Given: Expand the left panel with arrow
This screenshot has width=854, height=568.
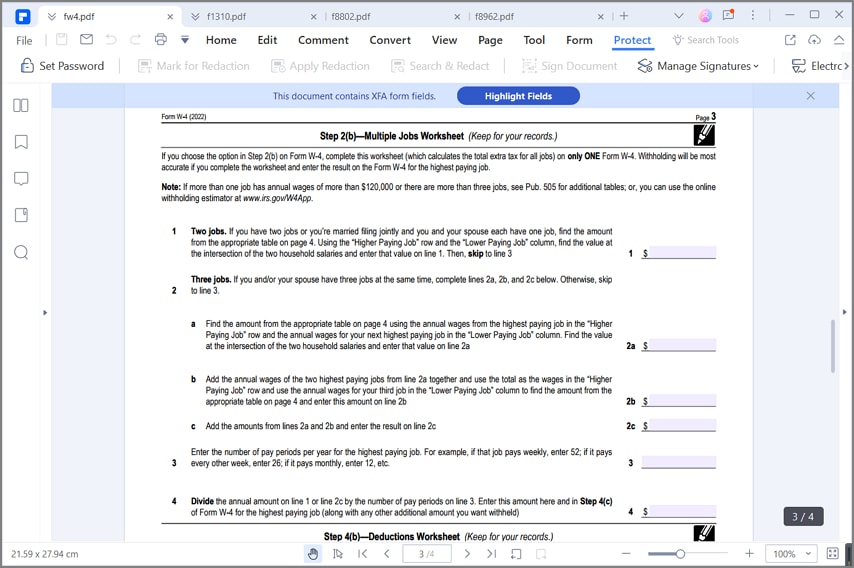Looking at the screenshot, I should click(45, 313).
